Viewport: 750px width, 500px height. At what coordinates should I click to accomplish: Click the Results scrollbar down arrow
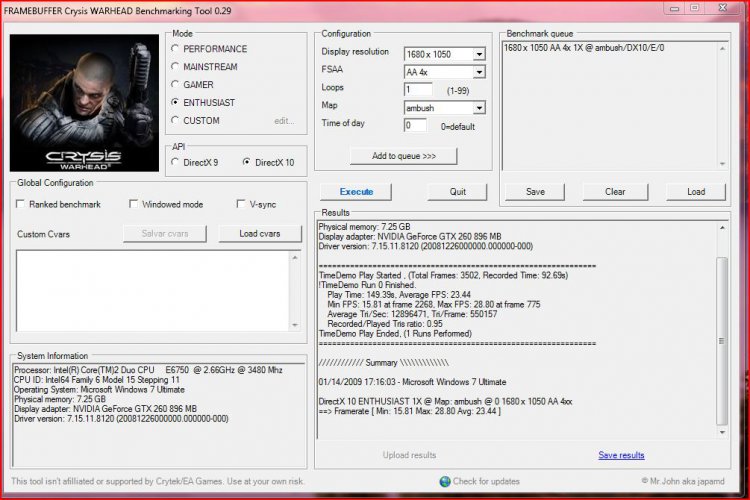pyautogui.click(x=722, y=433)
